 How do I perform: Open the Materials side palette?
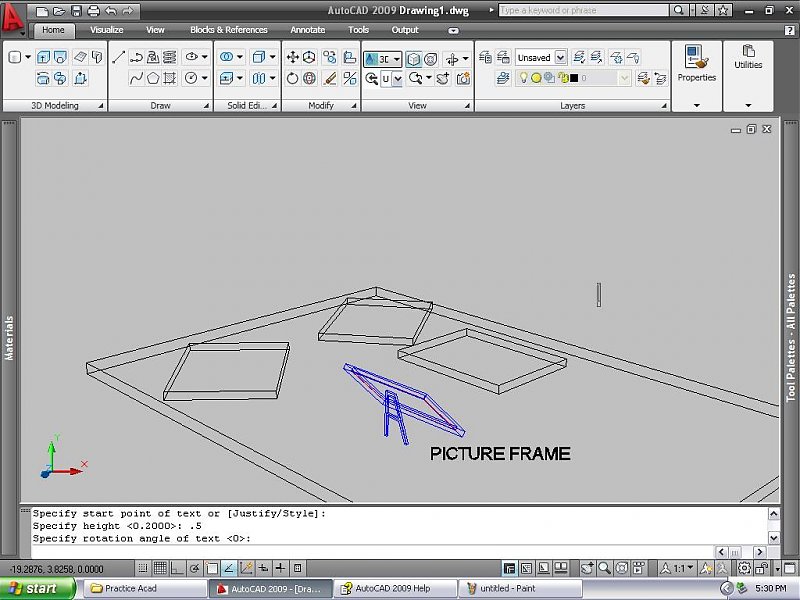[x=9, y=338]
